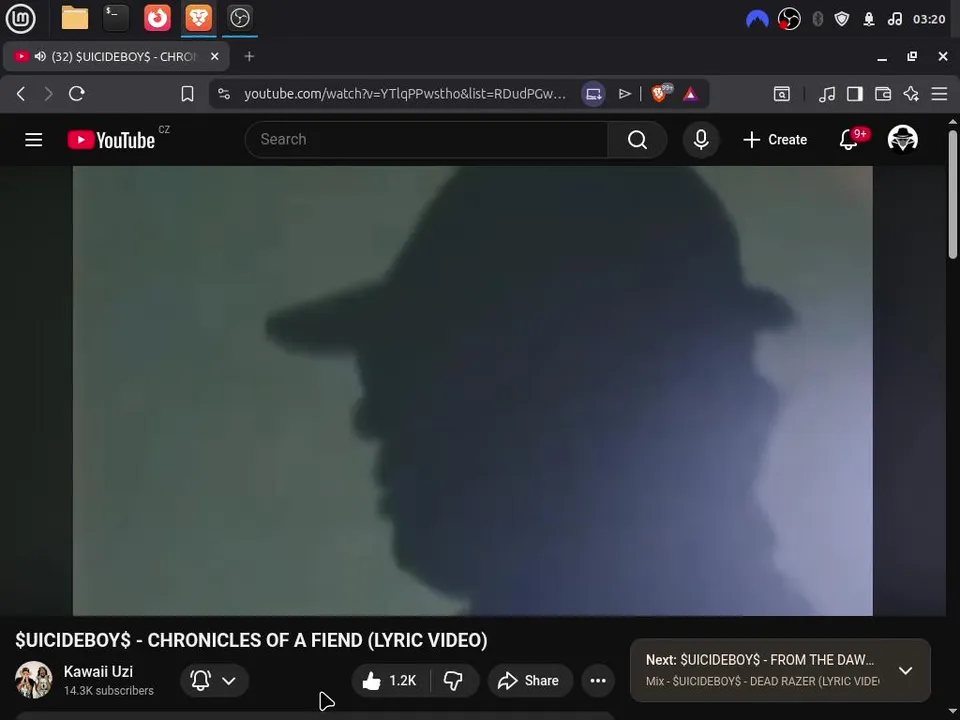Open the Bluetooth tray icon
This screenshot has width=960, height=720.
[817, 19]
